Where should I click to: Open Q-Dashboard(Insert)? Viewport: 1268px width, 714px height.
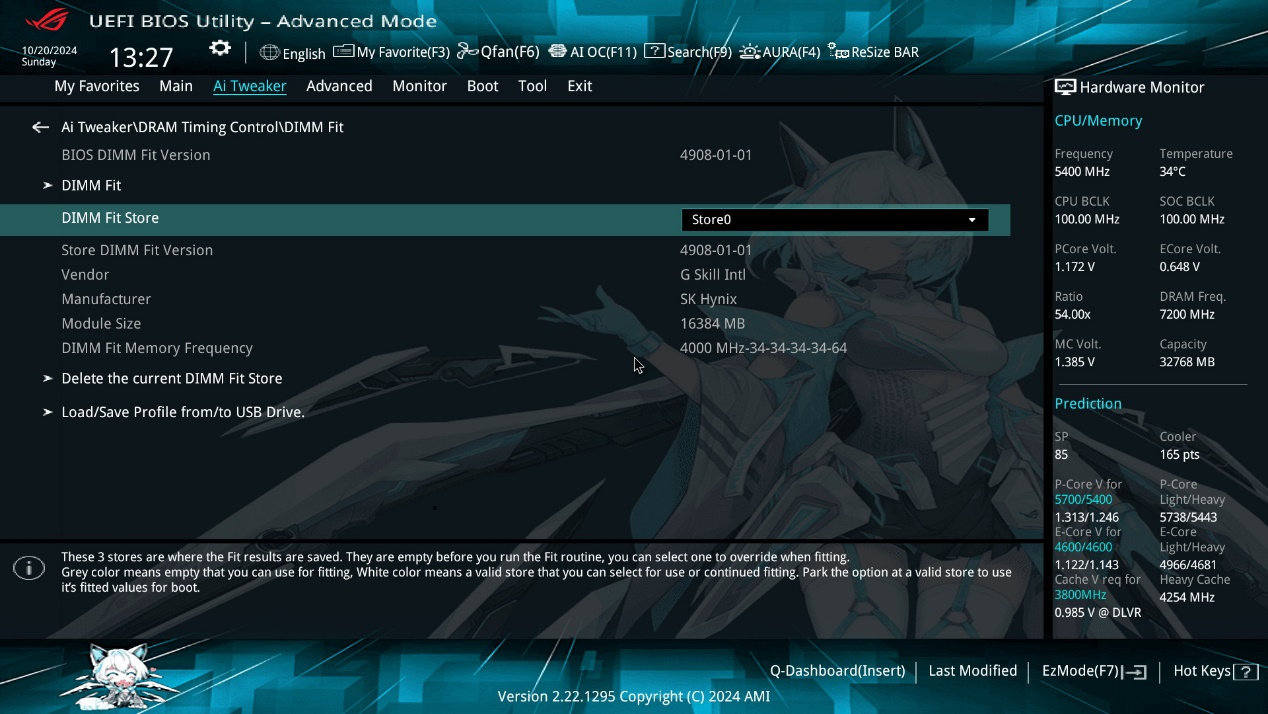[837, 671]
